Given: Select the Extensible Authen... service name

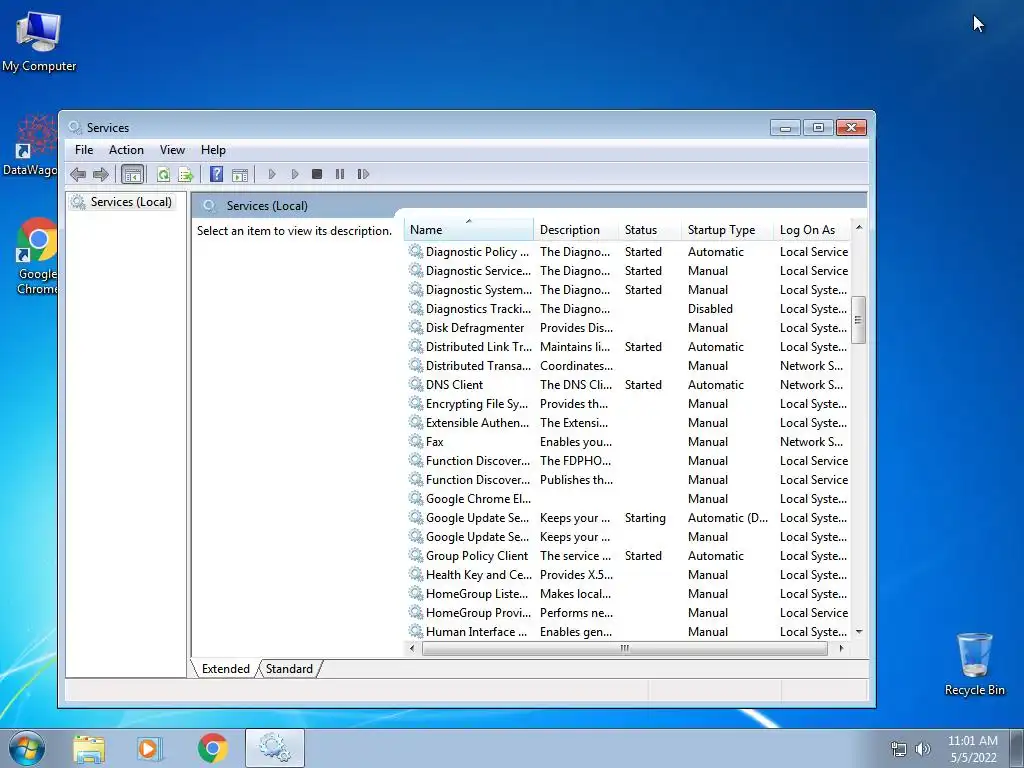Looking at the screenshot, I should click(x=477, y=422).
